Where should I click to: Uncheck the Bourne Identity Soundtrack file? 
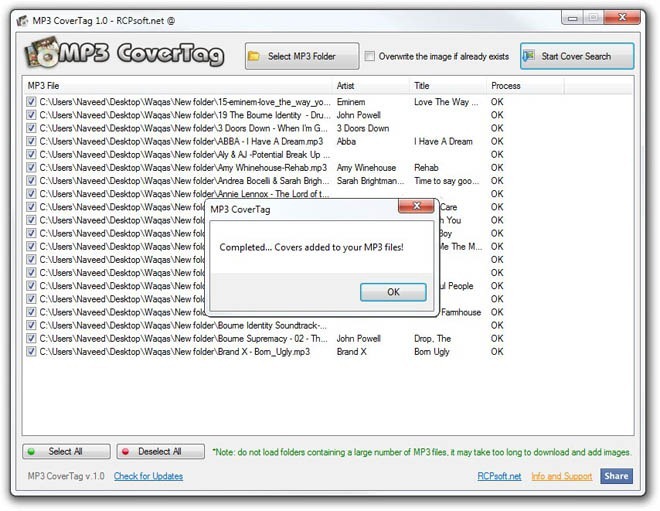(31, 325)
